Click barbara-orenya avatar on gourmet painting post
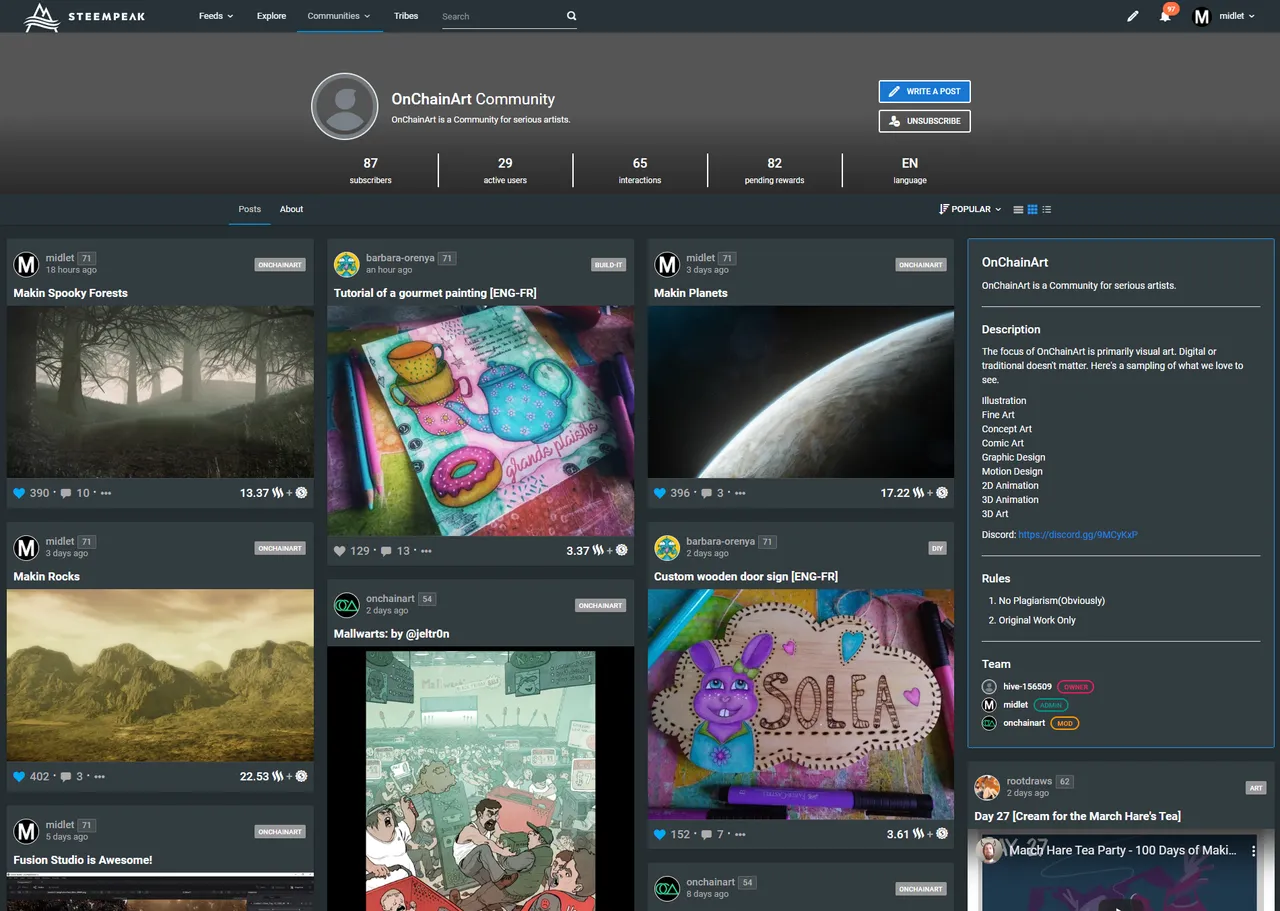 coord(347,264)
